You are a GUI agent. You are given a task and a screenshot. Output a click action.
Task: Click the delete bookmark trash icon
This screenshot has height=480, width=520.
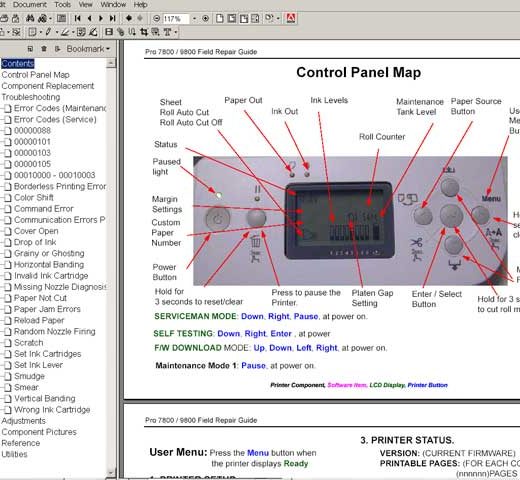point(44,49)
